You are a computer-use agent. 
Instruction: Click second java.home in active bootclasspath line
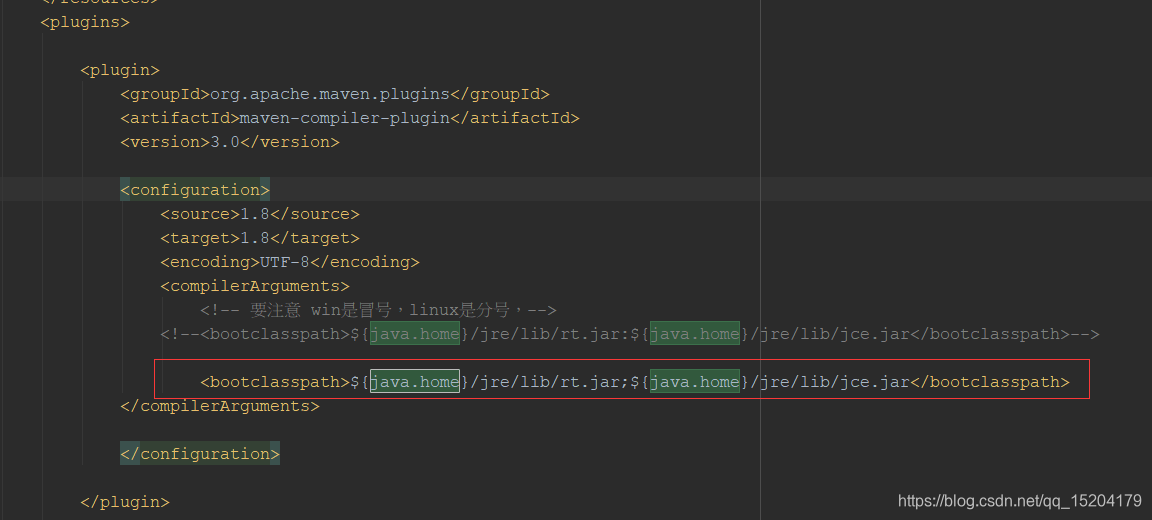694,381
